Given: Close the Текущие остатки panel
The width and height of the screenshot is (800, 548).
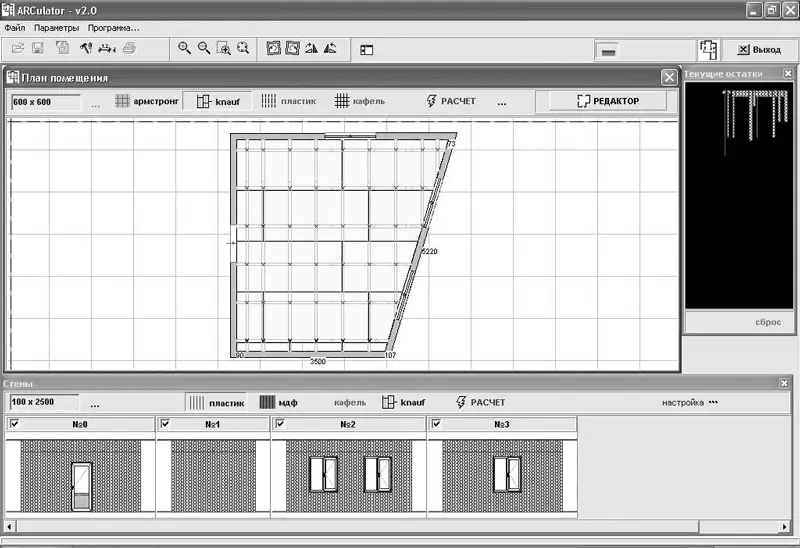Looking at the screenshot, I should click(788, 73).
